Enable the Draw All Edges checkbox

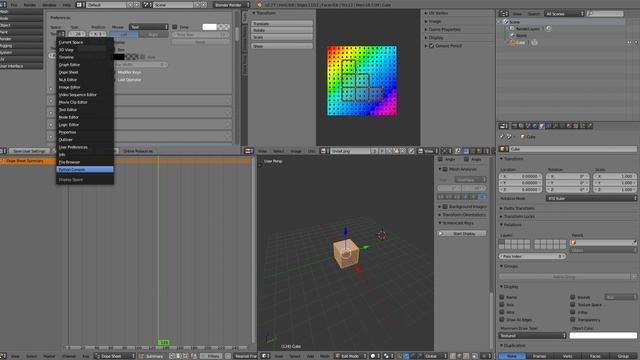tap(502, 320)
